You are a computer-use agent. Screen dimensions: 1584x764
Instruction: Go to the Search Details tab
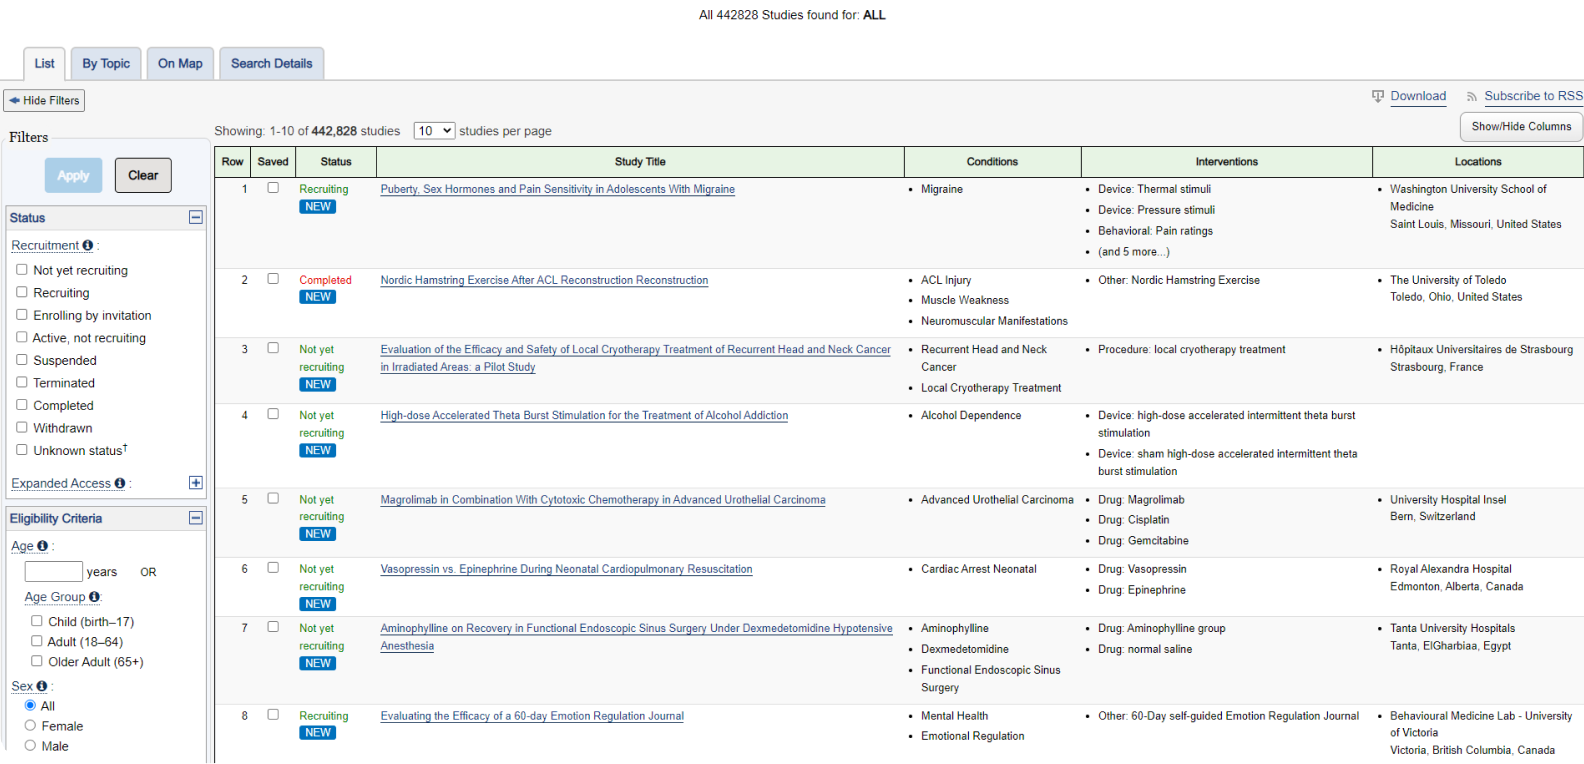[x=272, y=63]
